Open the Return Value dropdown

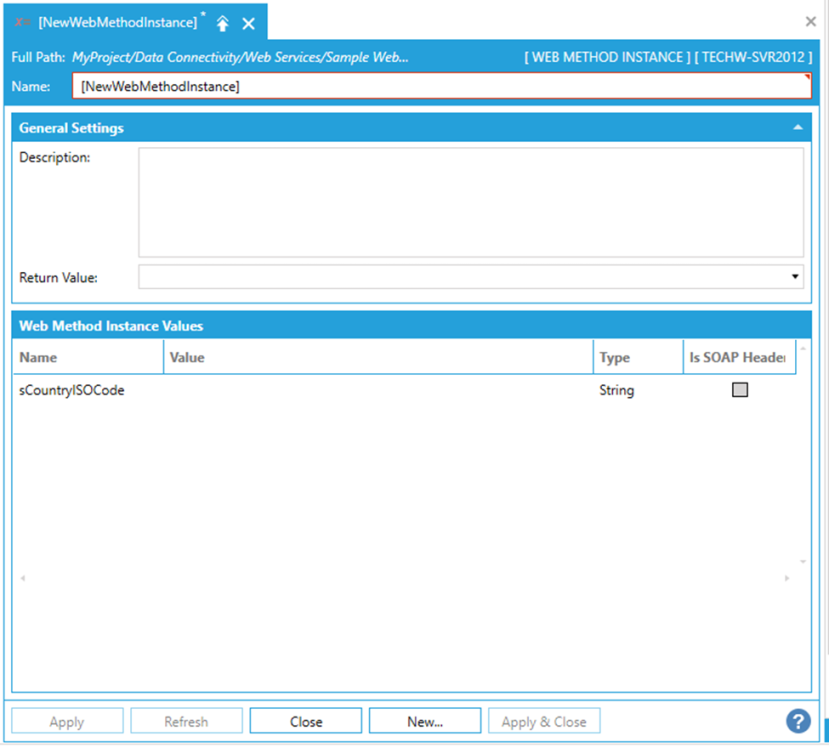[x=795, y=277]
